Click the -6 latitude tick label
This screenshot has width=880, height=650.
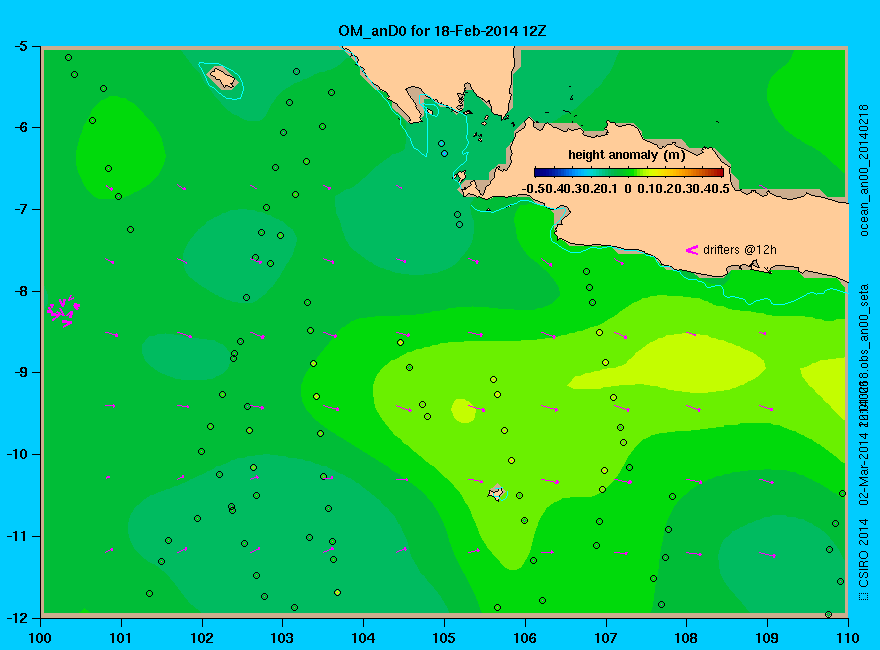[19, 127]
